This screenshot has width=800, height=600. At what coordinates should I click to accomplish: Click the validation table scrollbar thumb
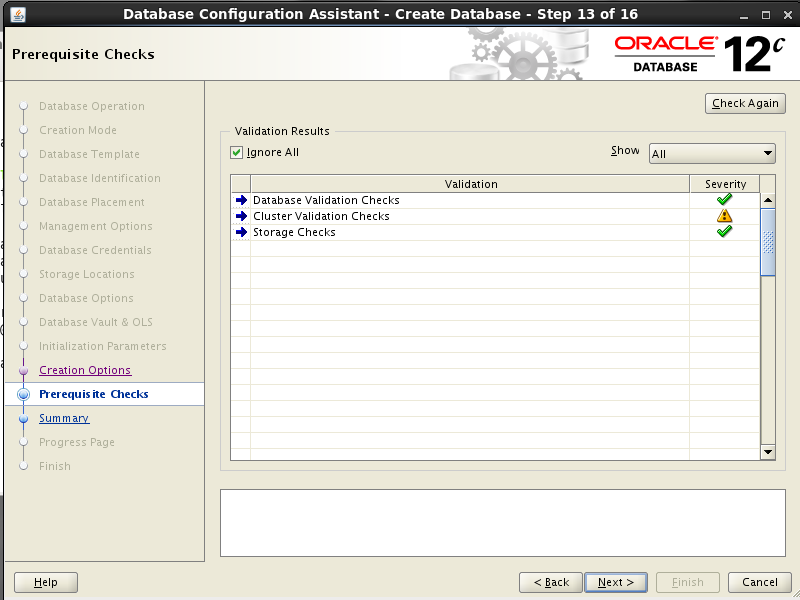point(768,242)
